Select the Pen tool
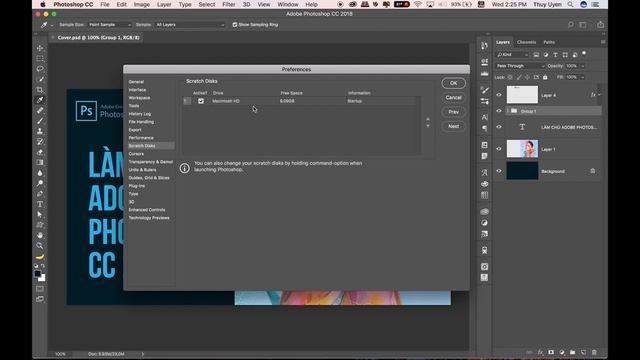640x360 pixels. pos(40,193)
